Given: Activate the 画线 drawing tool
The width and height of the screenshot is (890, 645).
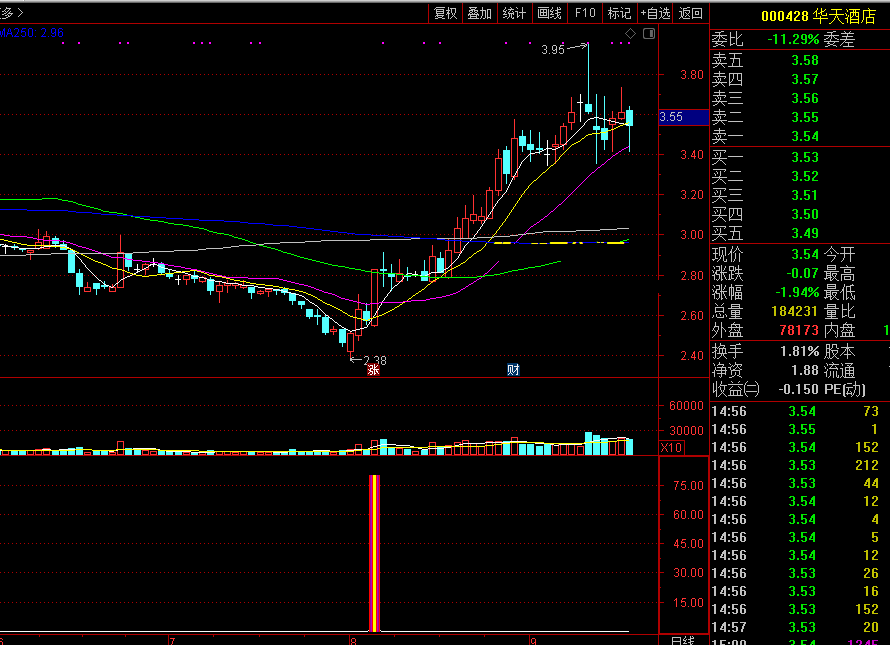Looking at the screenshot, I should click(549, 13).
